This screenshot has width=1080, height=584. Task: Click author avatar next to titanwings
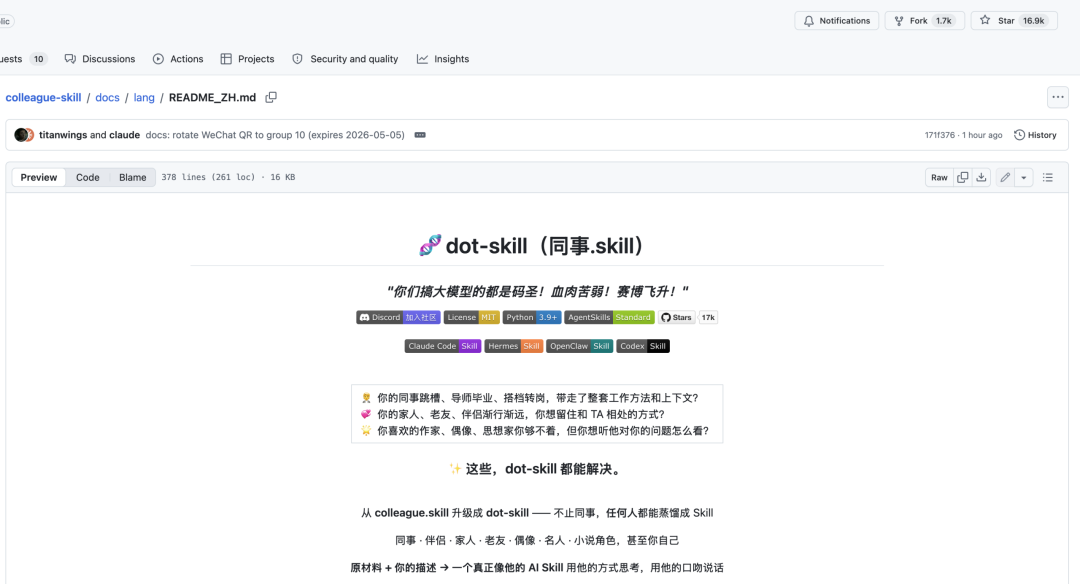(x=23, y=135)
